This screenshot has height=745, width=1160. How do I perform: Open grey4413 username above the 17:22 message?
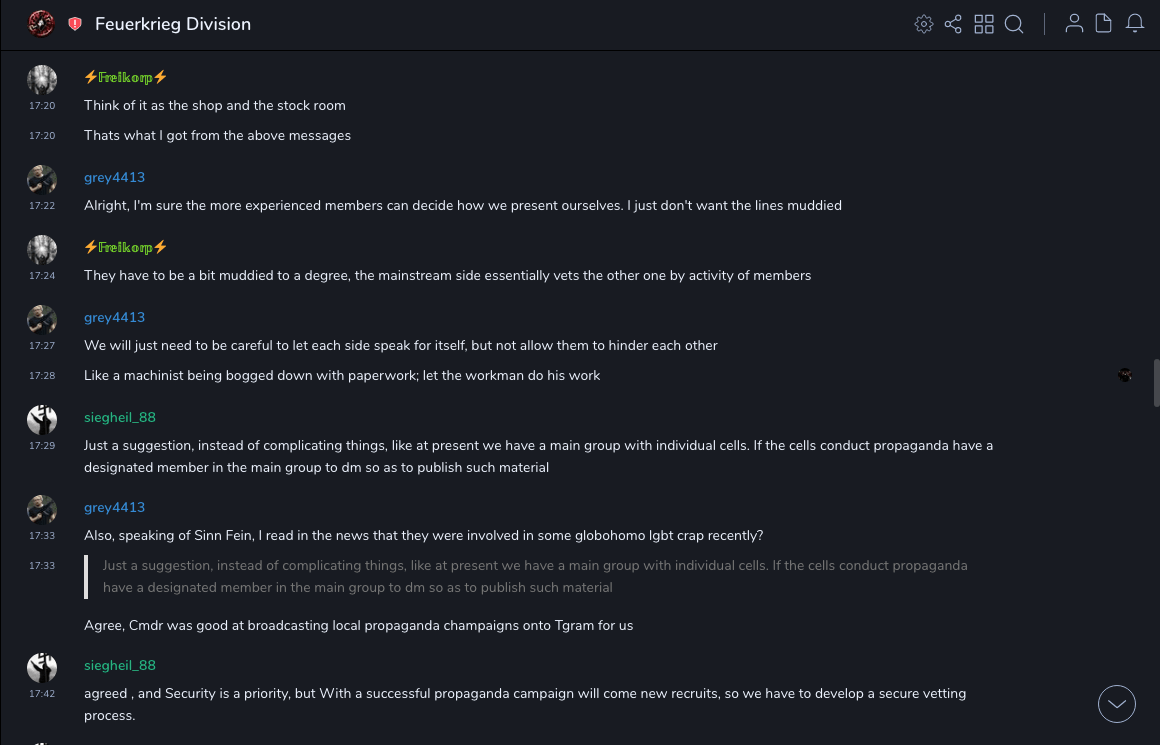114,177
